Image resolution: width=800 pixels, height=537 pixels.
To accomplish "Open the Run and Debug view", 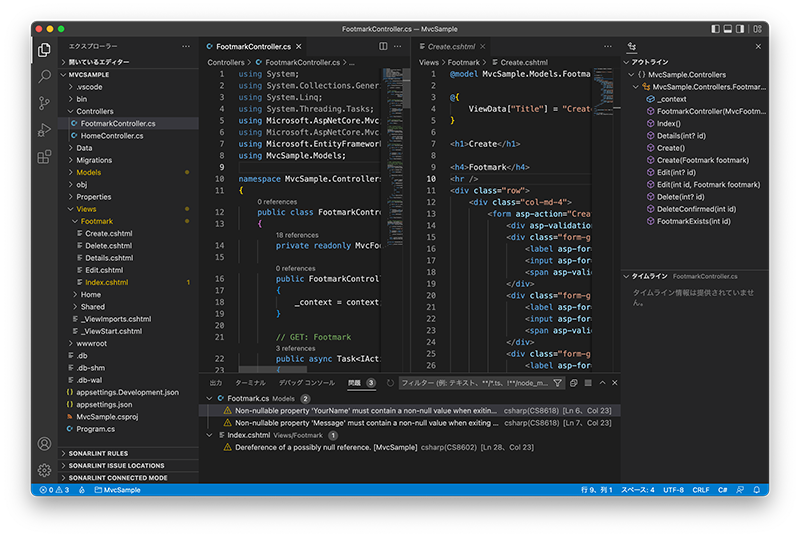I will (44, 130).
